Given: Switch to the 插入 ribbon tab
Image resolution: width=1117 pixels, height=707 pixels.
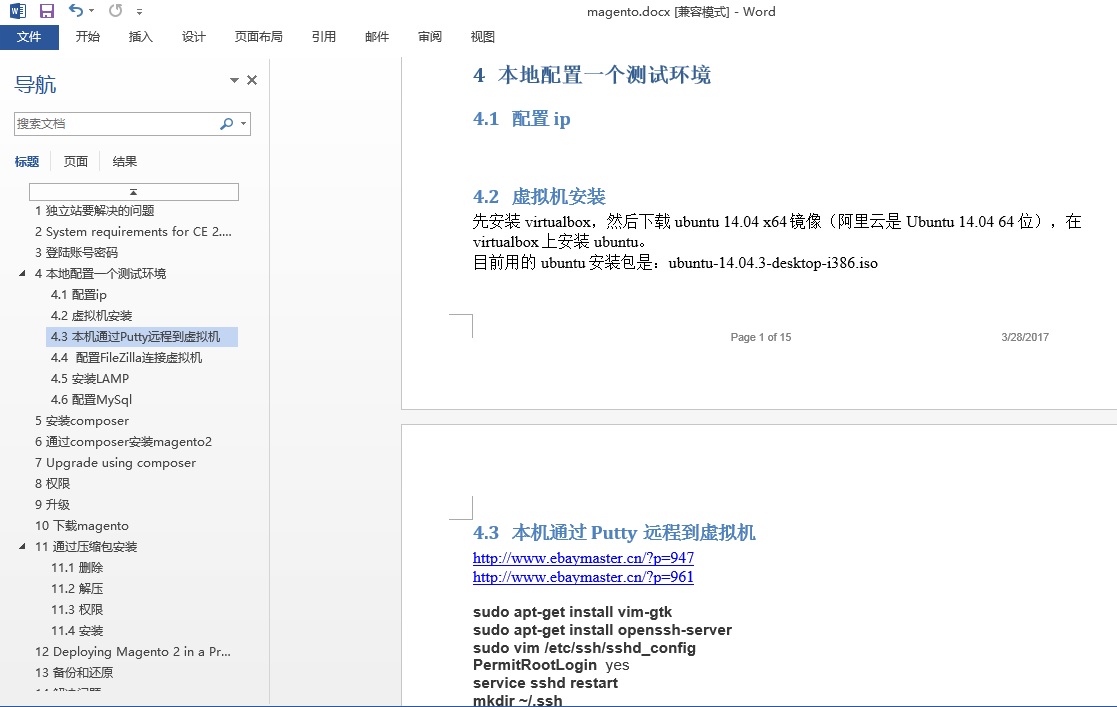Looking at the screenshot, I should 141,37.
